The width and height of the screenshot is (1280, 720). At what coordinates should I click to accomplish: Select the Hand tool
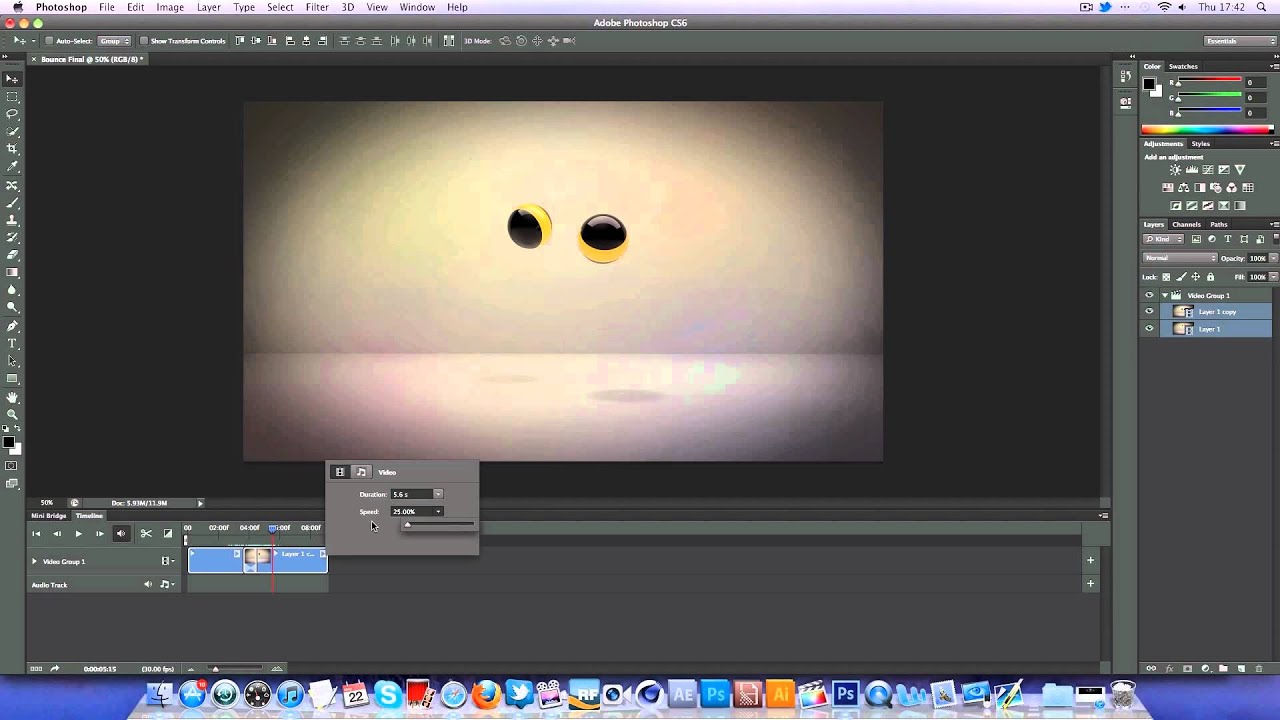(12, 397)
